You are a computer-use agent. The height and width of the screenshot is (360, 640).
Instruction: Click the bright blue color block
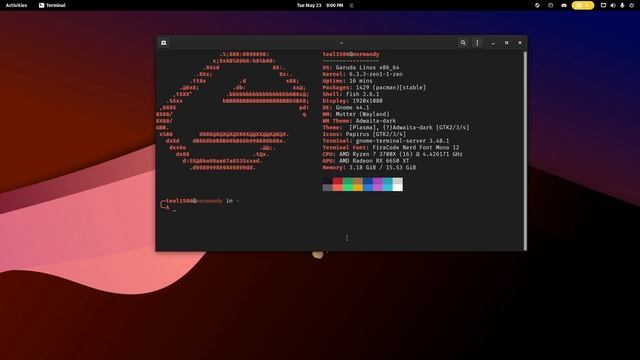[x=368, y=187]
